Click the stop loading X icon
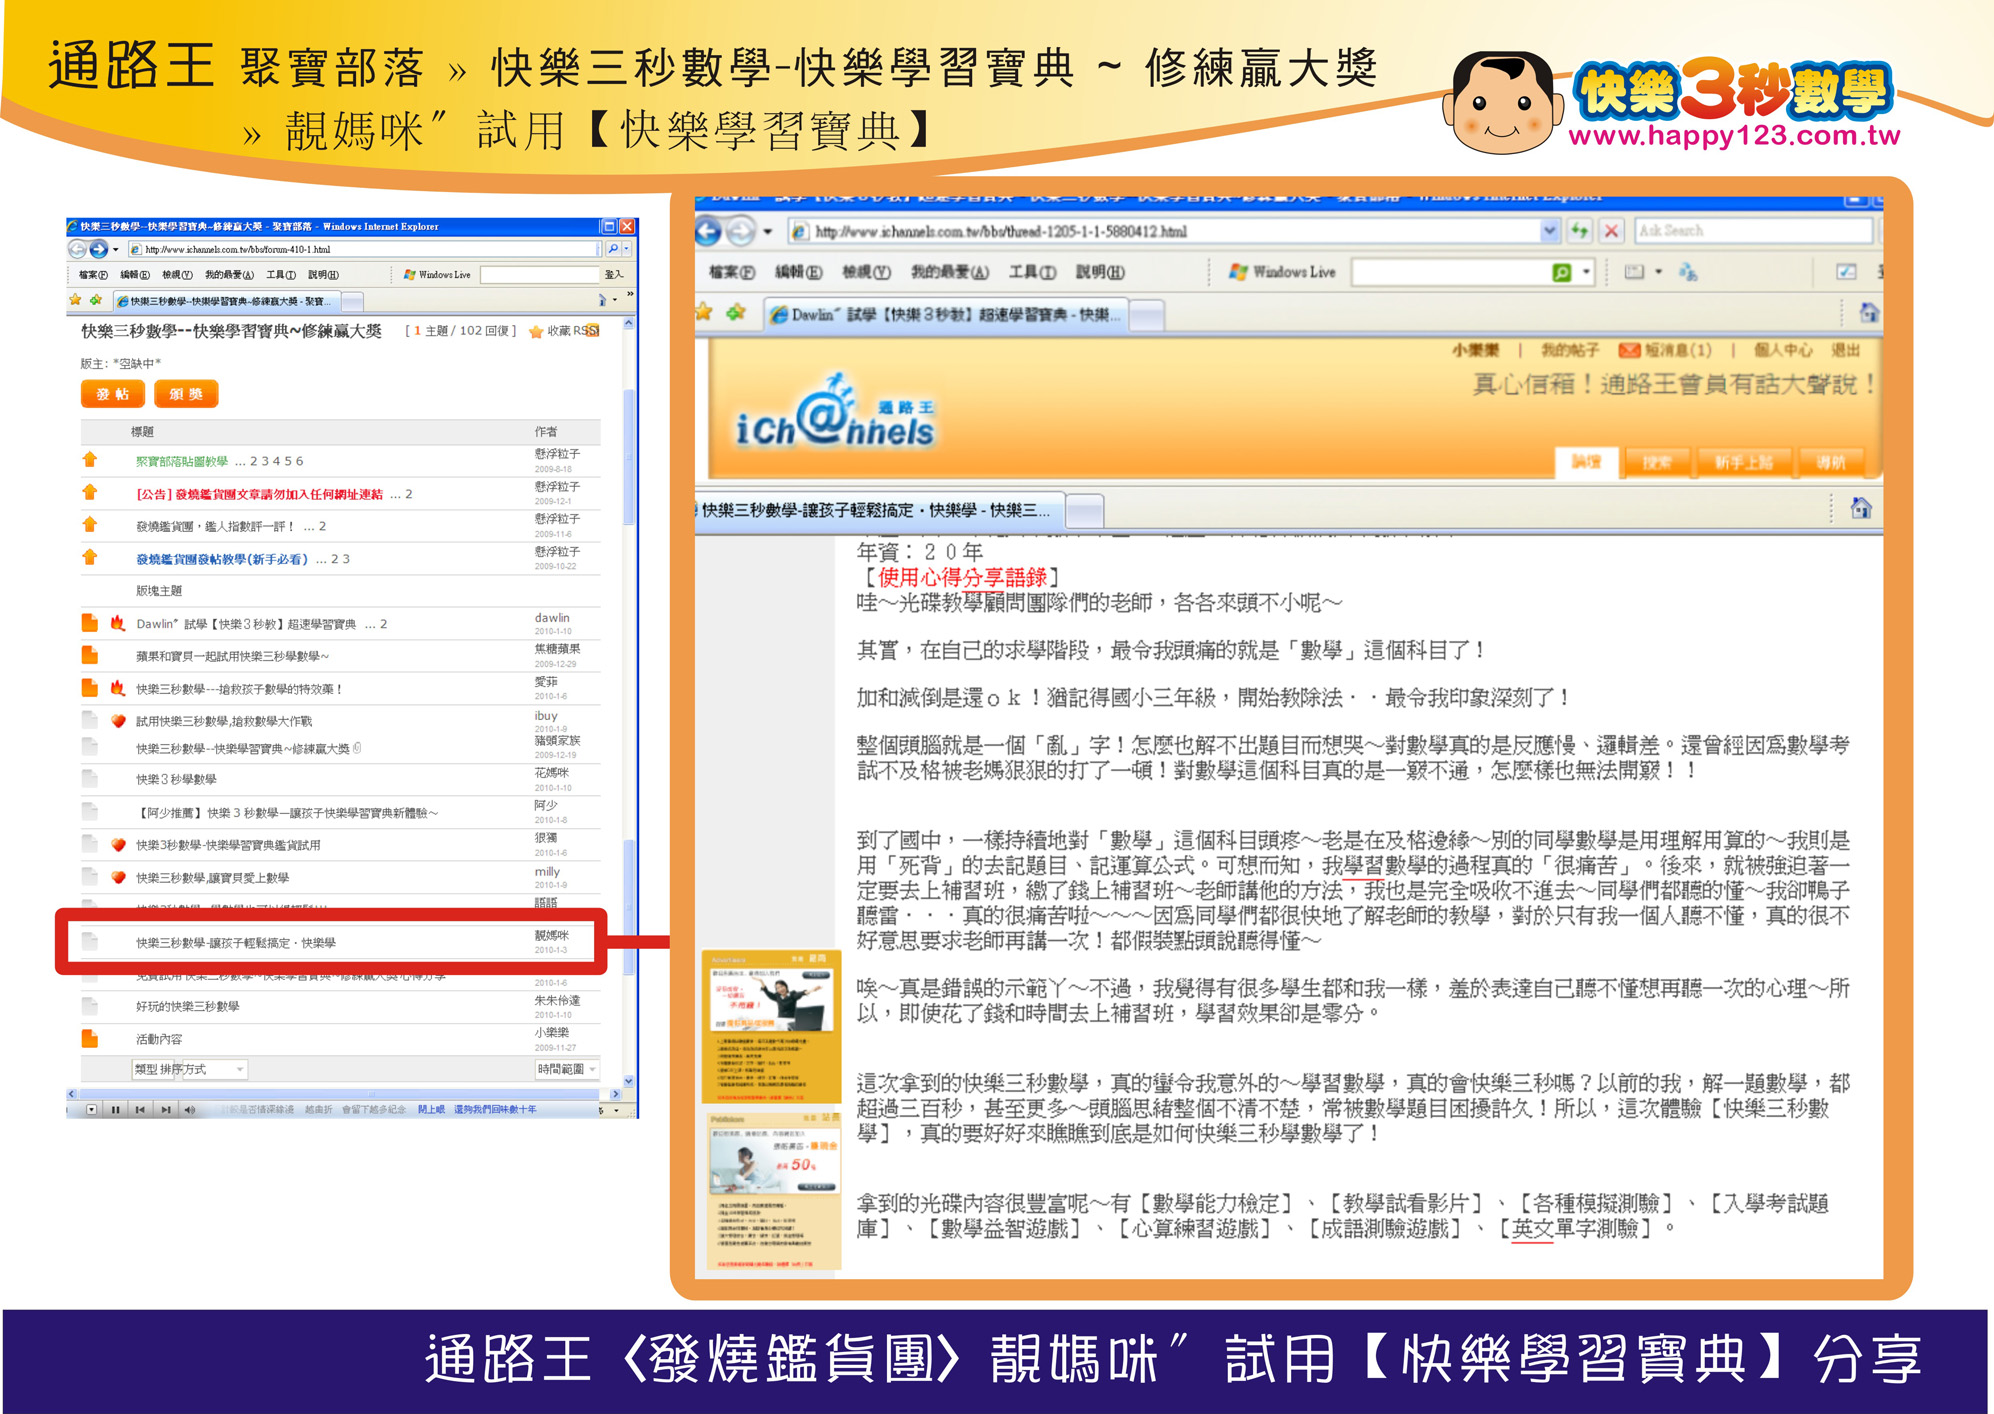 coord(1611,231)
